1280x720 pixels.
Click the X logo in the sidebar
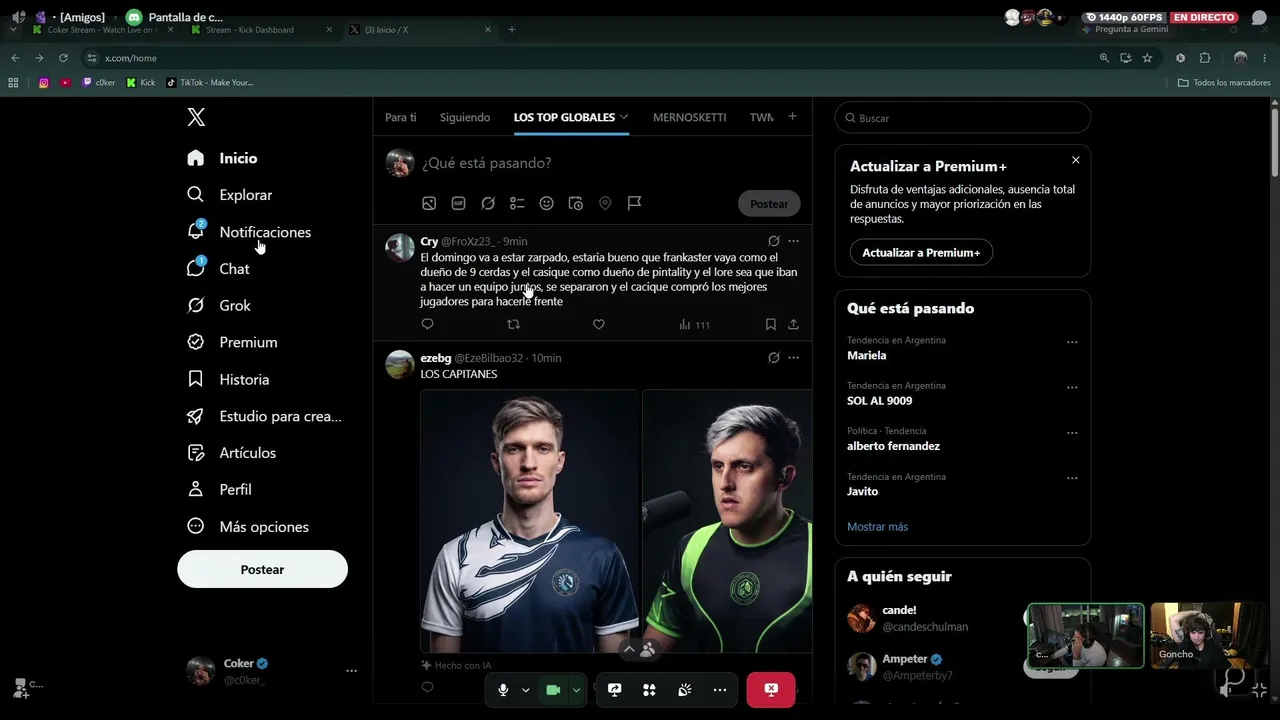pyautogui.click(x=196, y=117)
